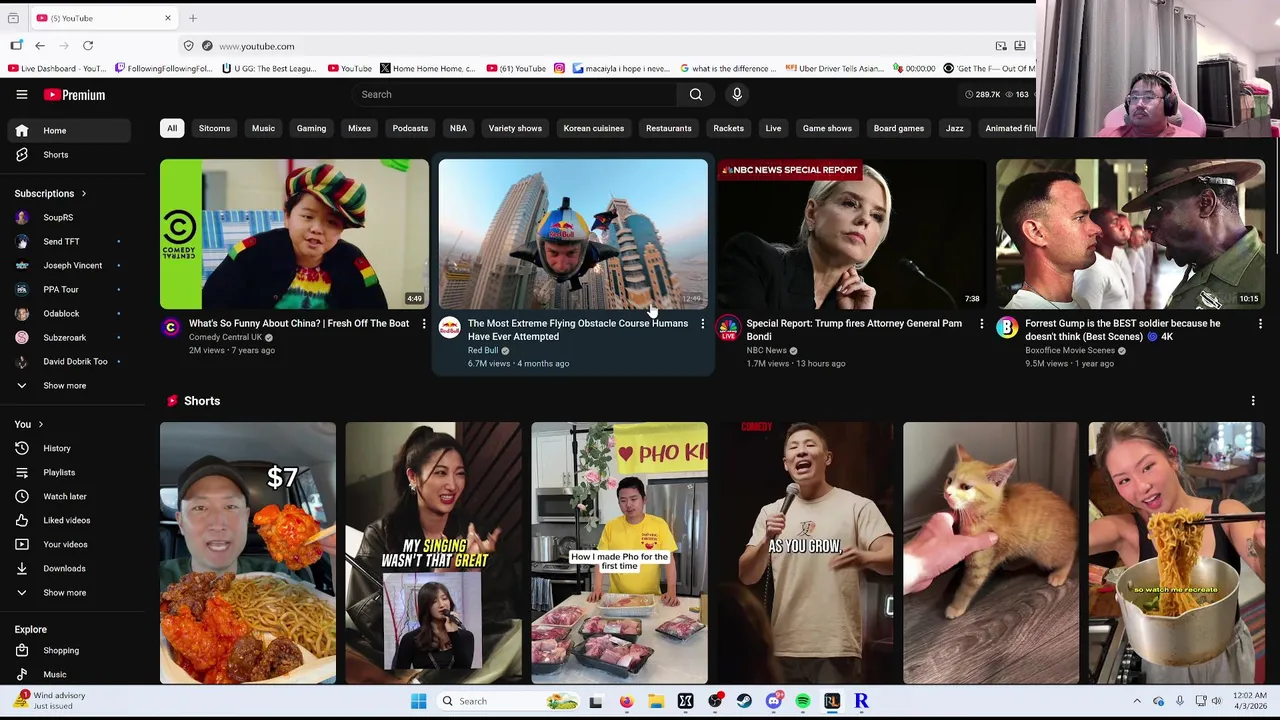1280x720 pixels.
Task: Click the Boxoffice Movie Scenes channel name
Action: [x=1070, y=350]
